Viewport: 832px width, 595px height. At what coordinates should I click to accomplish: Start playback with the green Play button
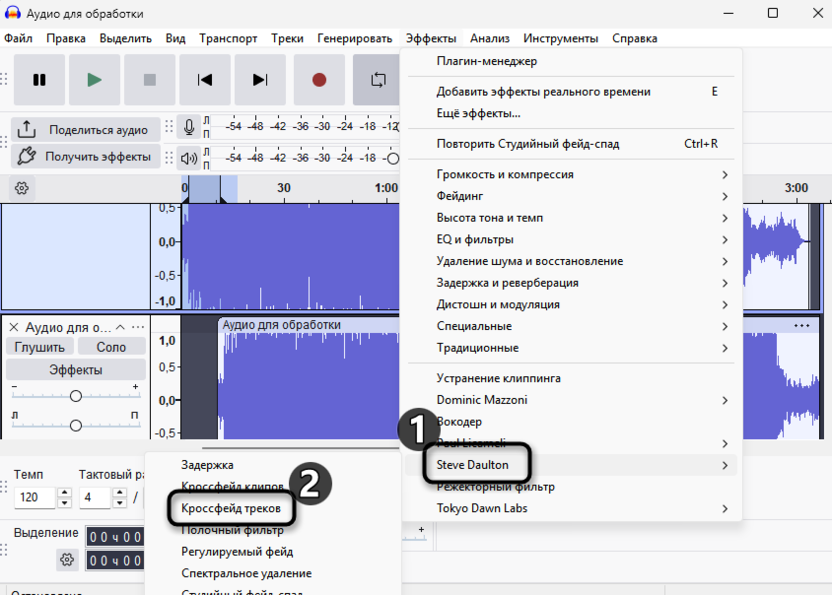point(94,80)
